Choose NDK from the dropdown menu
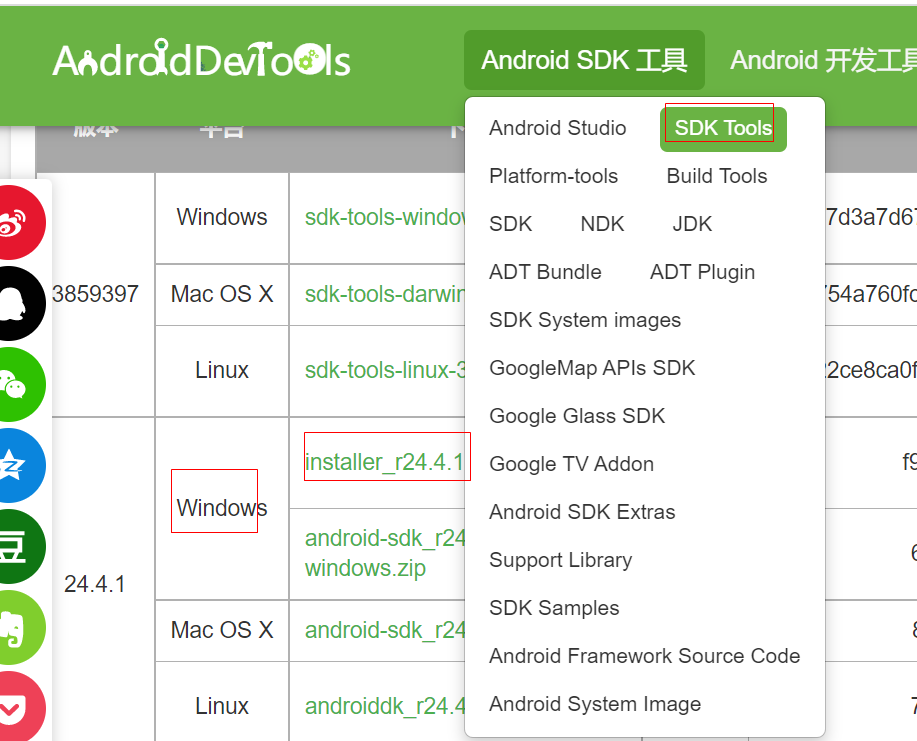Viewport: 917px width, 741px height. pyautogui.click(x=602, y=224)
